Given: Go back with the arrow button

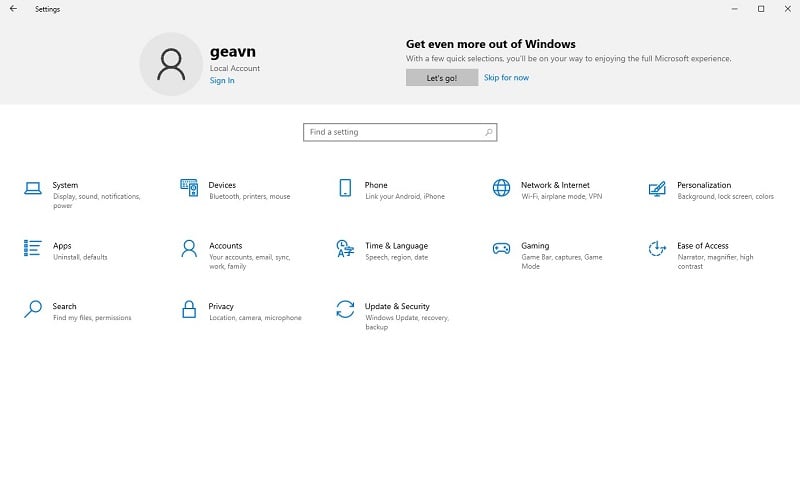Looking at the screenshot, I should tap(13, 9).
